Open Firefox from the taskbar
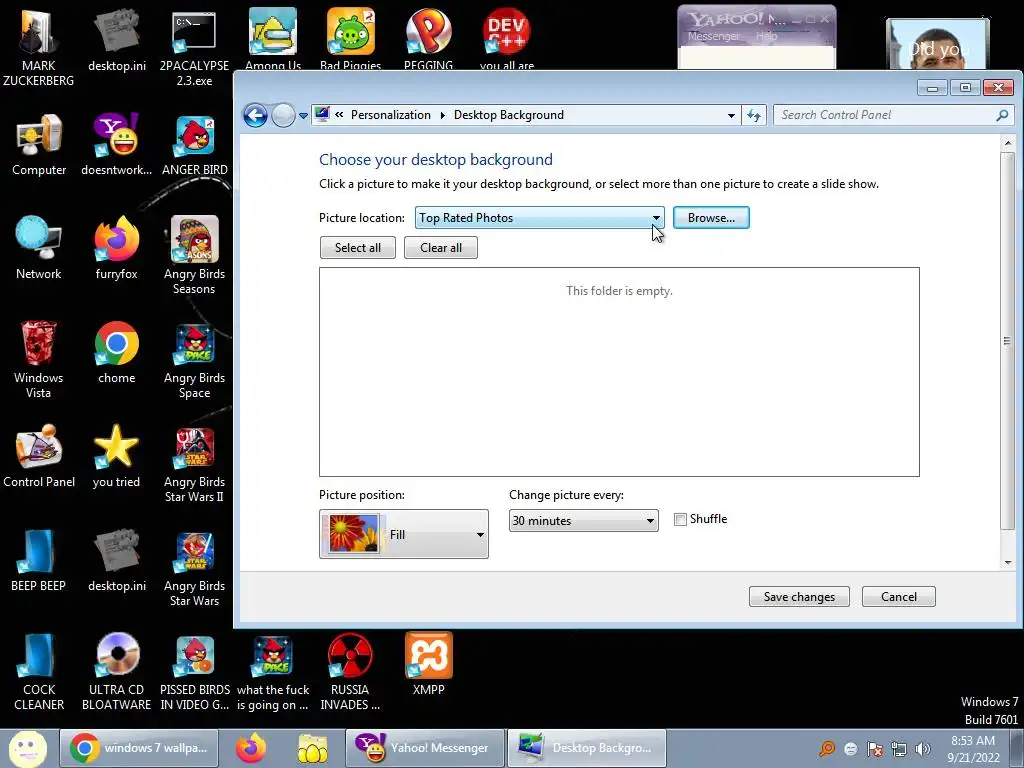The height and width of the screenshot is (768, 1024). point(251,748)
